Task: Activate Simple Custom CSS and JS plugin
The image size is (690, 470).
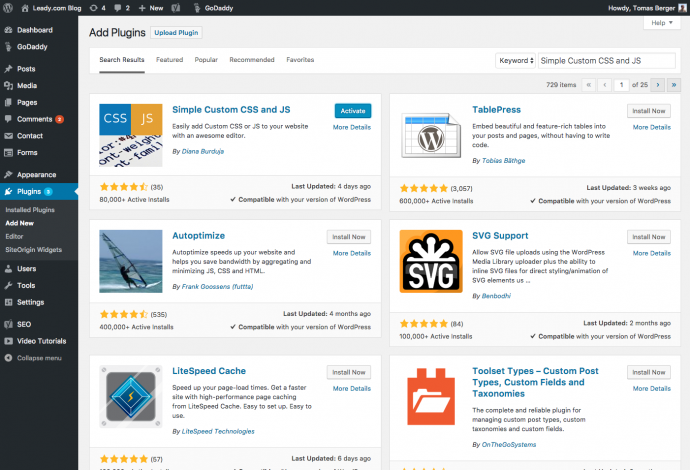Action: 351,111
